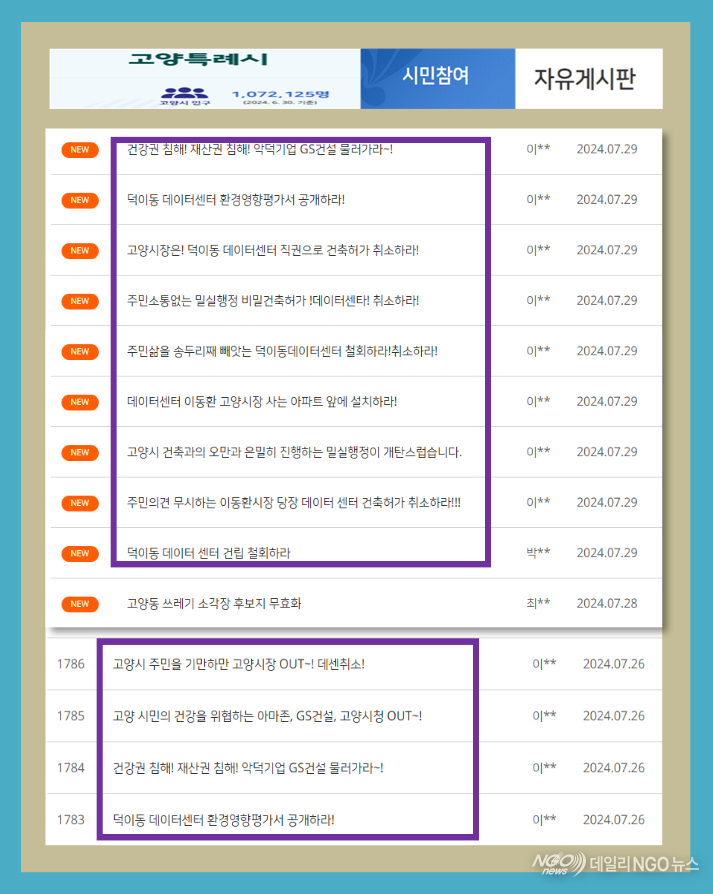The height and width of the screenshot is (894, 713).
Task: Open post 1786 고양시 주민을 기만하만 고양시장 OUT
Action: [x=239, y=663]
